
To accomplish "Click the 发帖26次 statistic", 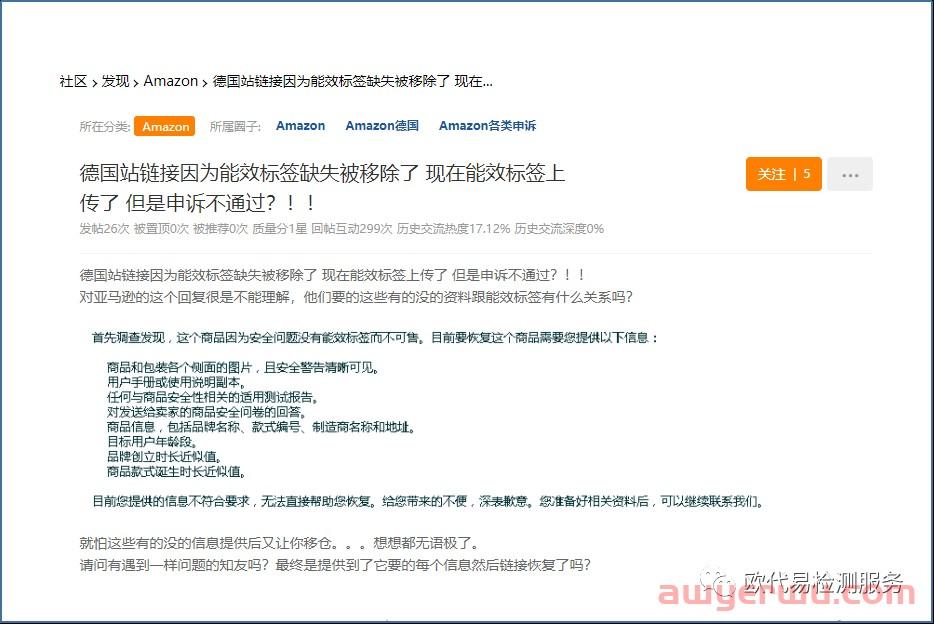I will coord(104,229).
